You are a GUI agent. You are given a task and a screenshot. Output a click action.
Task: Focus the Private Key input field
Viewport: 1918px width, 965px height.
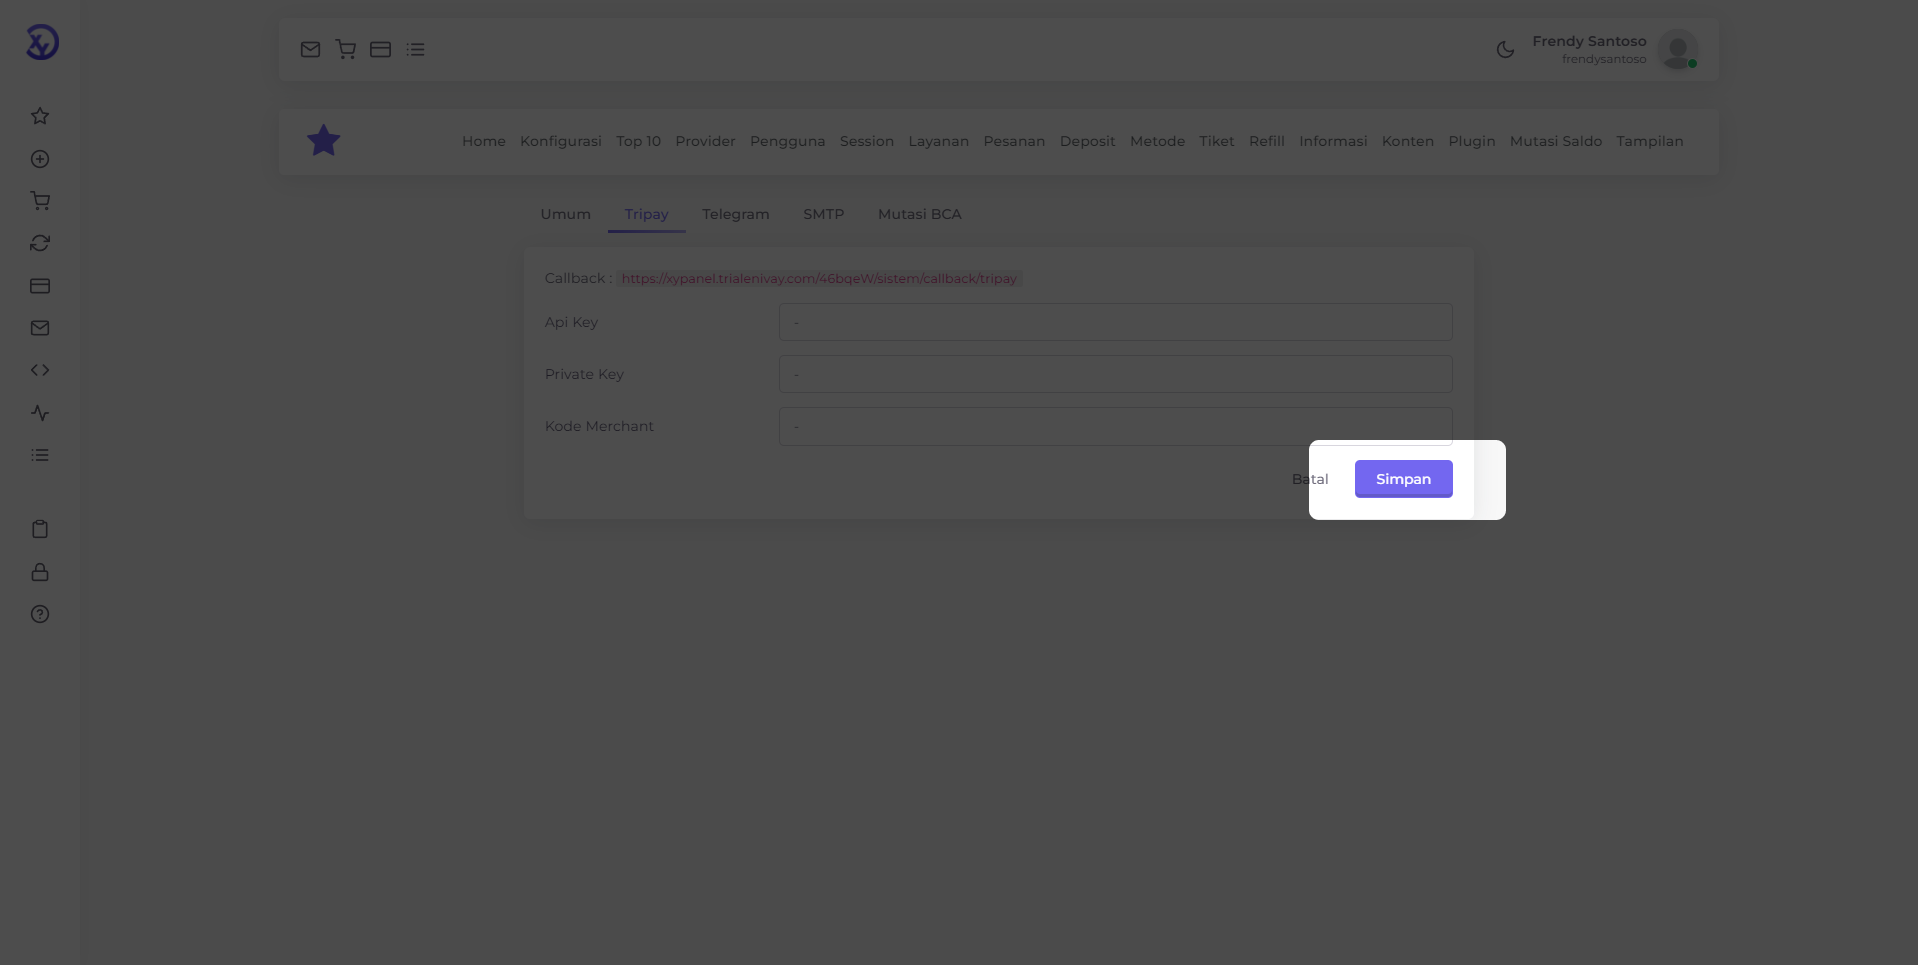click(1116, 374)
